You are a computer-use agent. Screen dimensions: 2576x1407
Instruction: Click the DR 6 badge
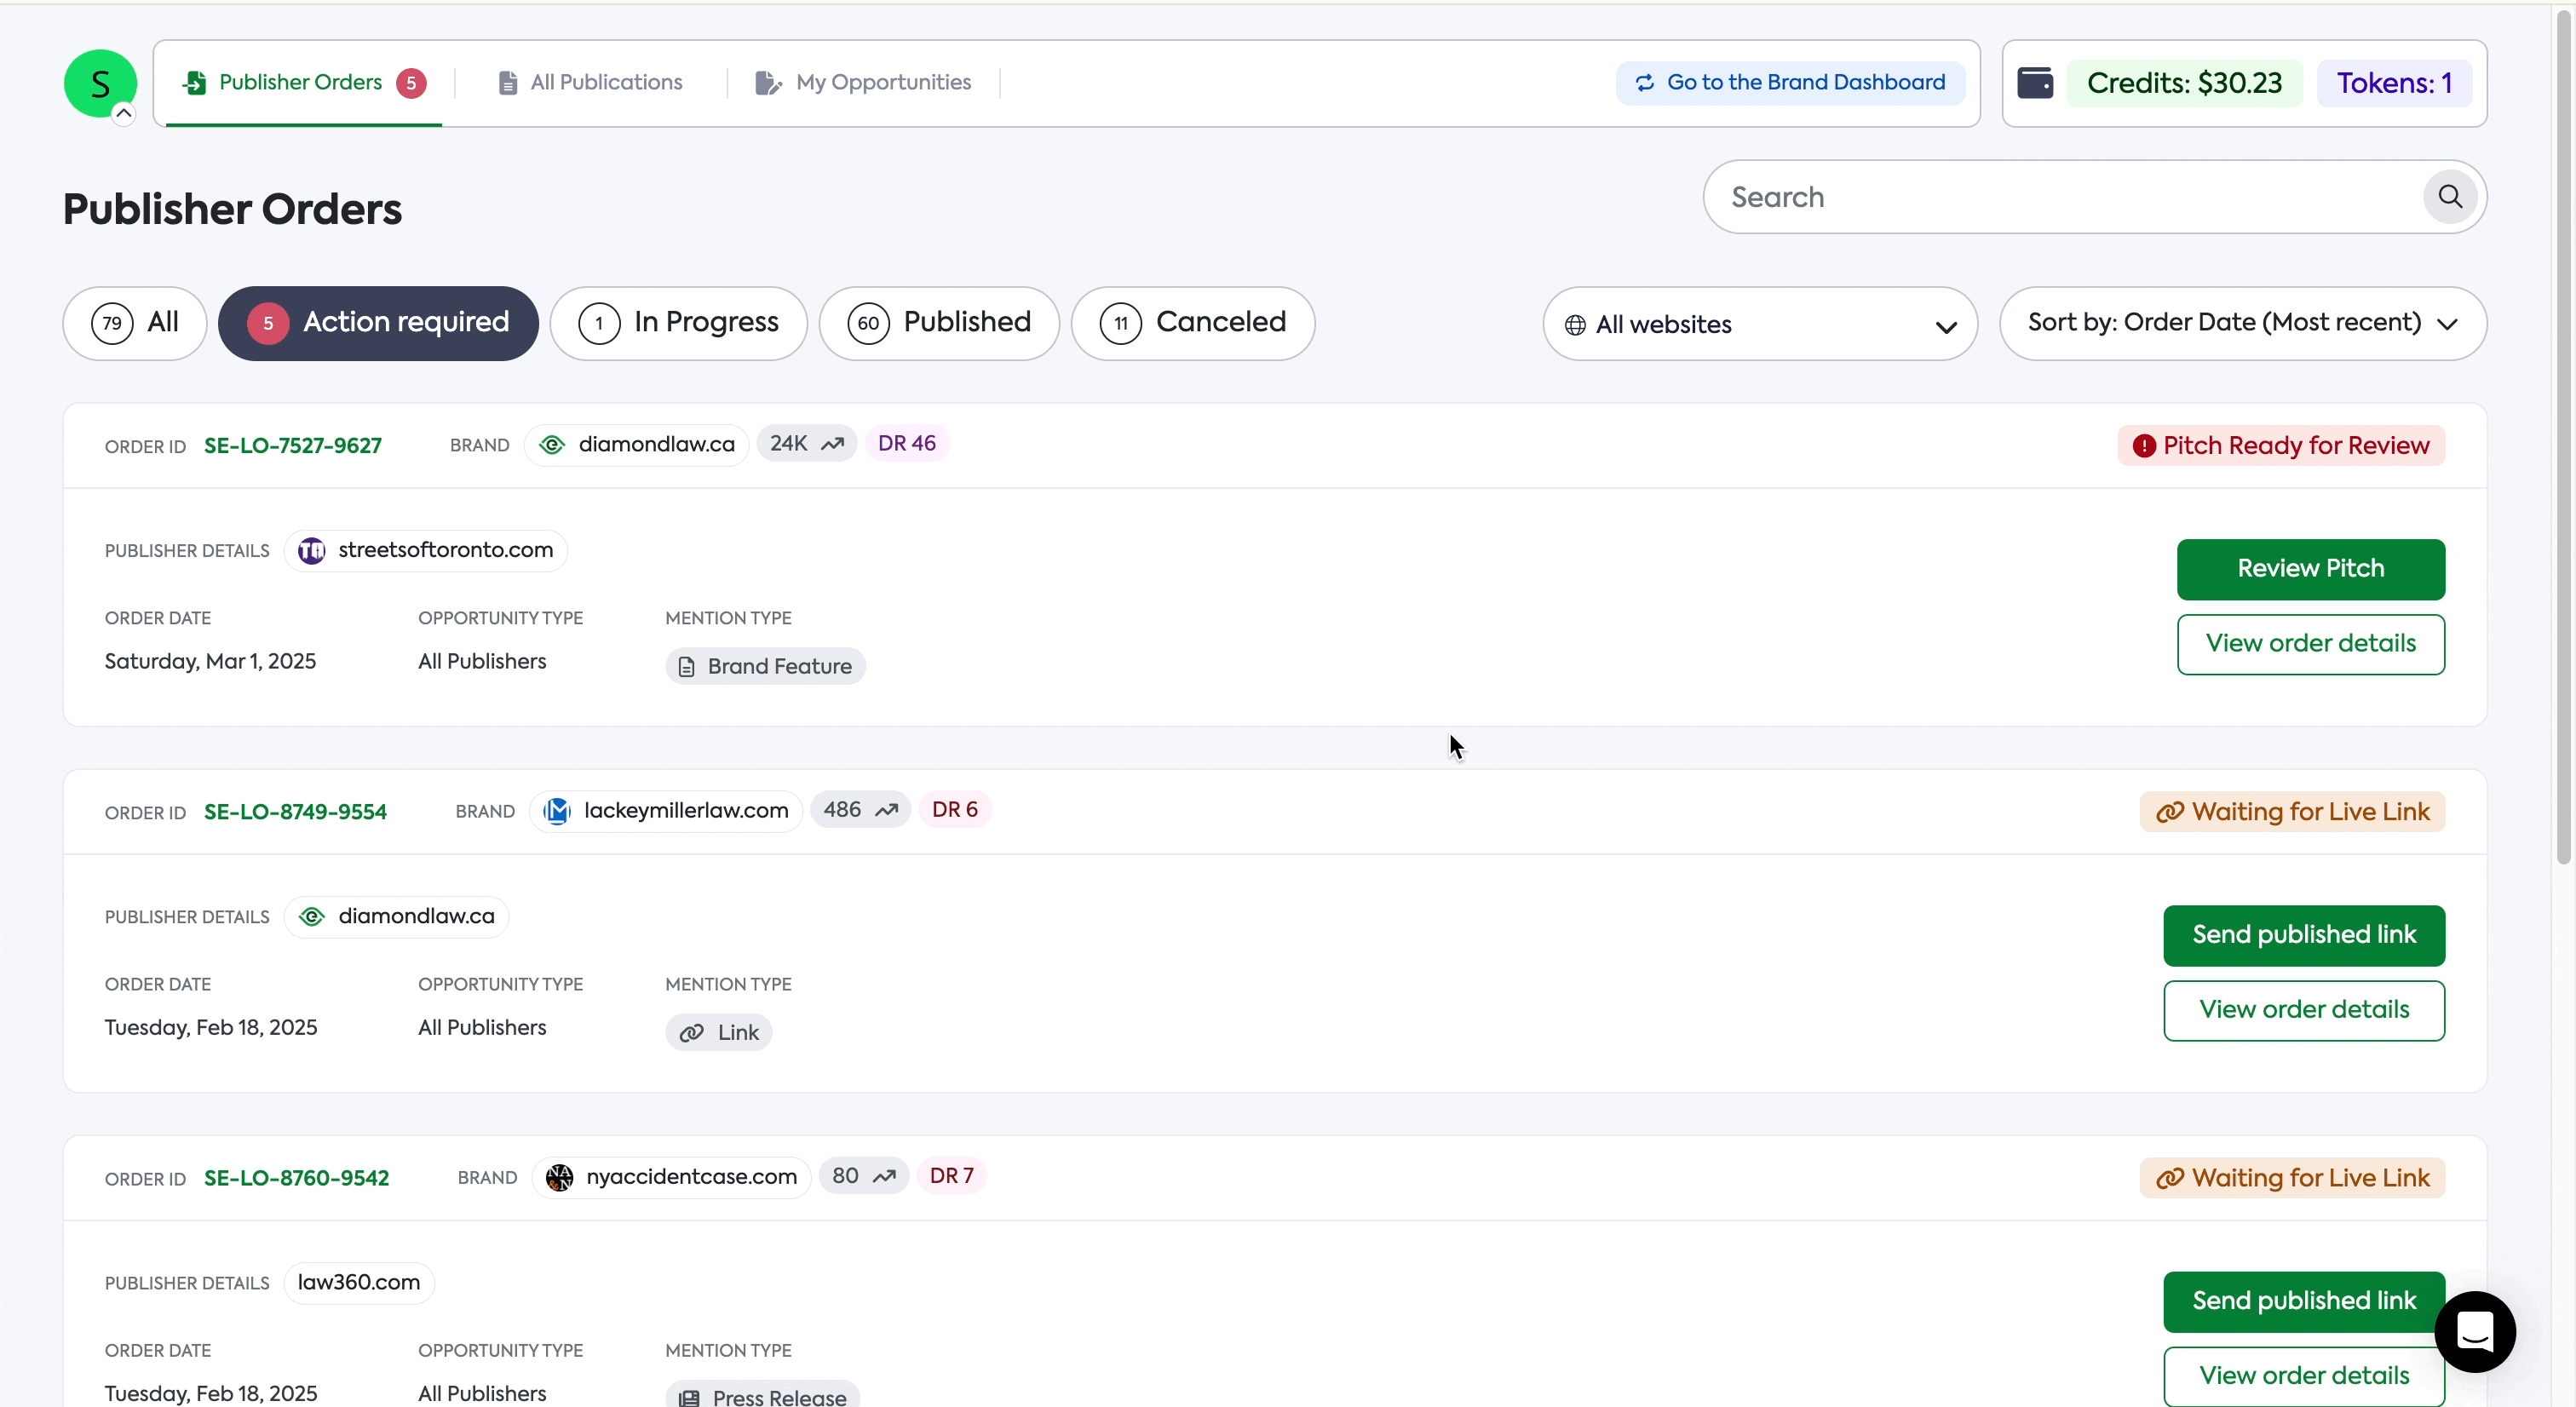(x=955, y=809)
